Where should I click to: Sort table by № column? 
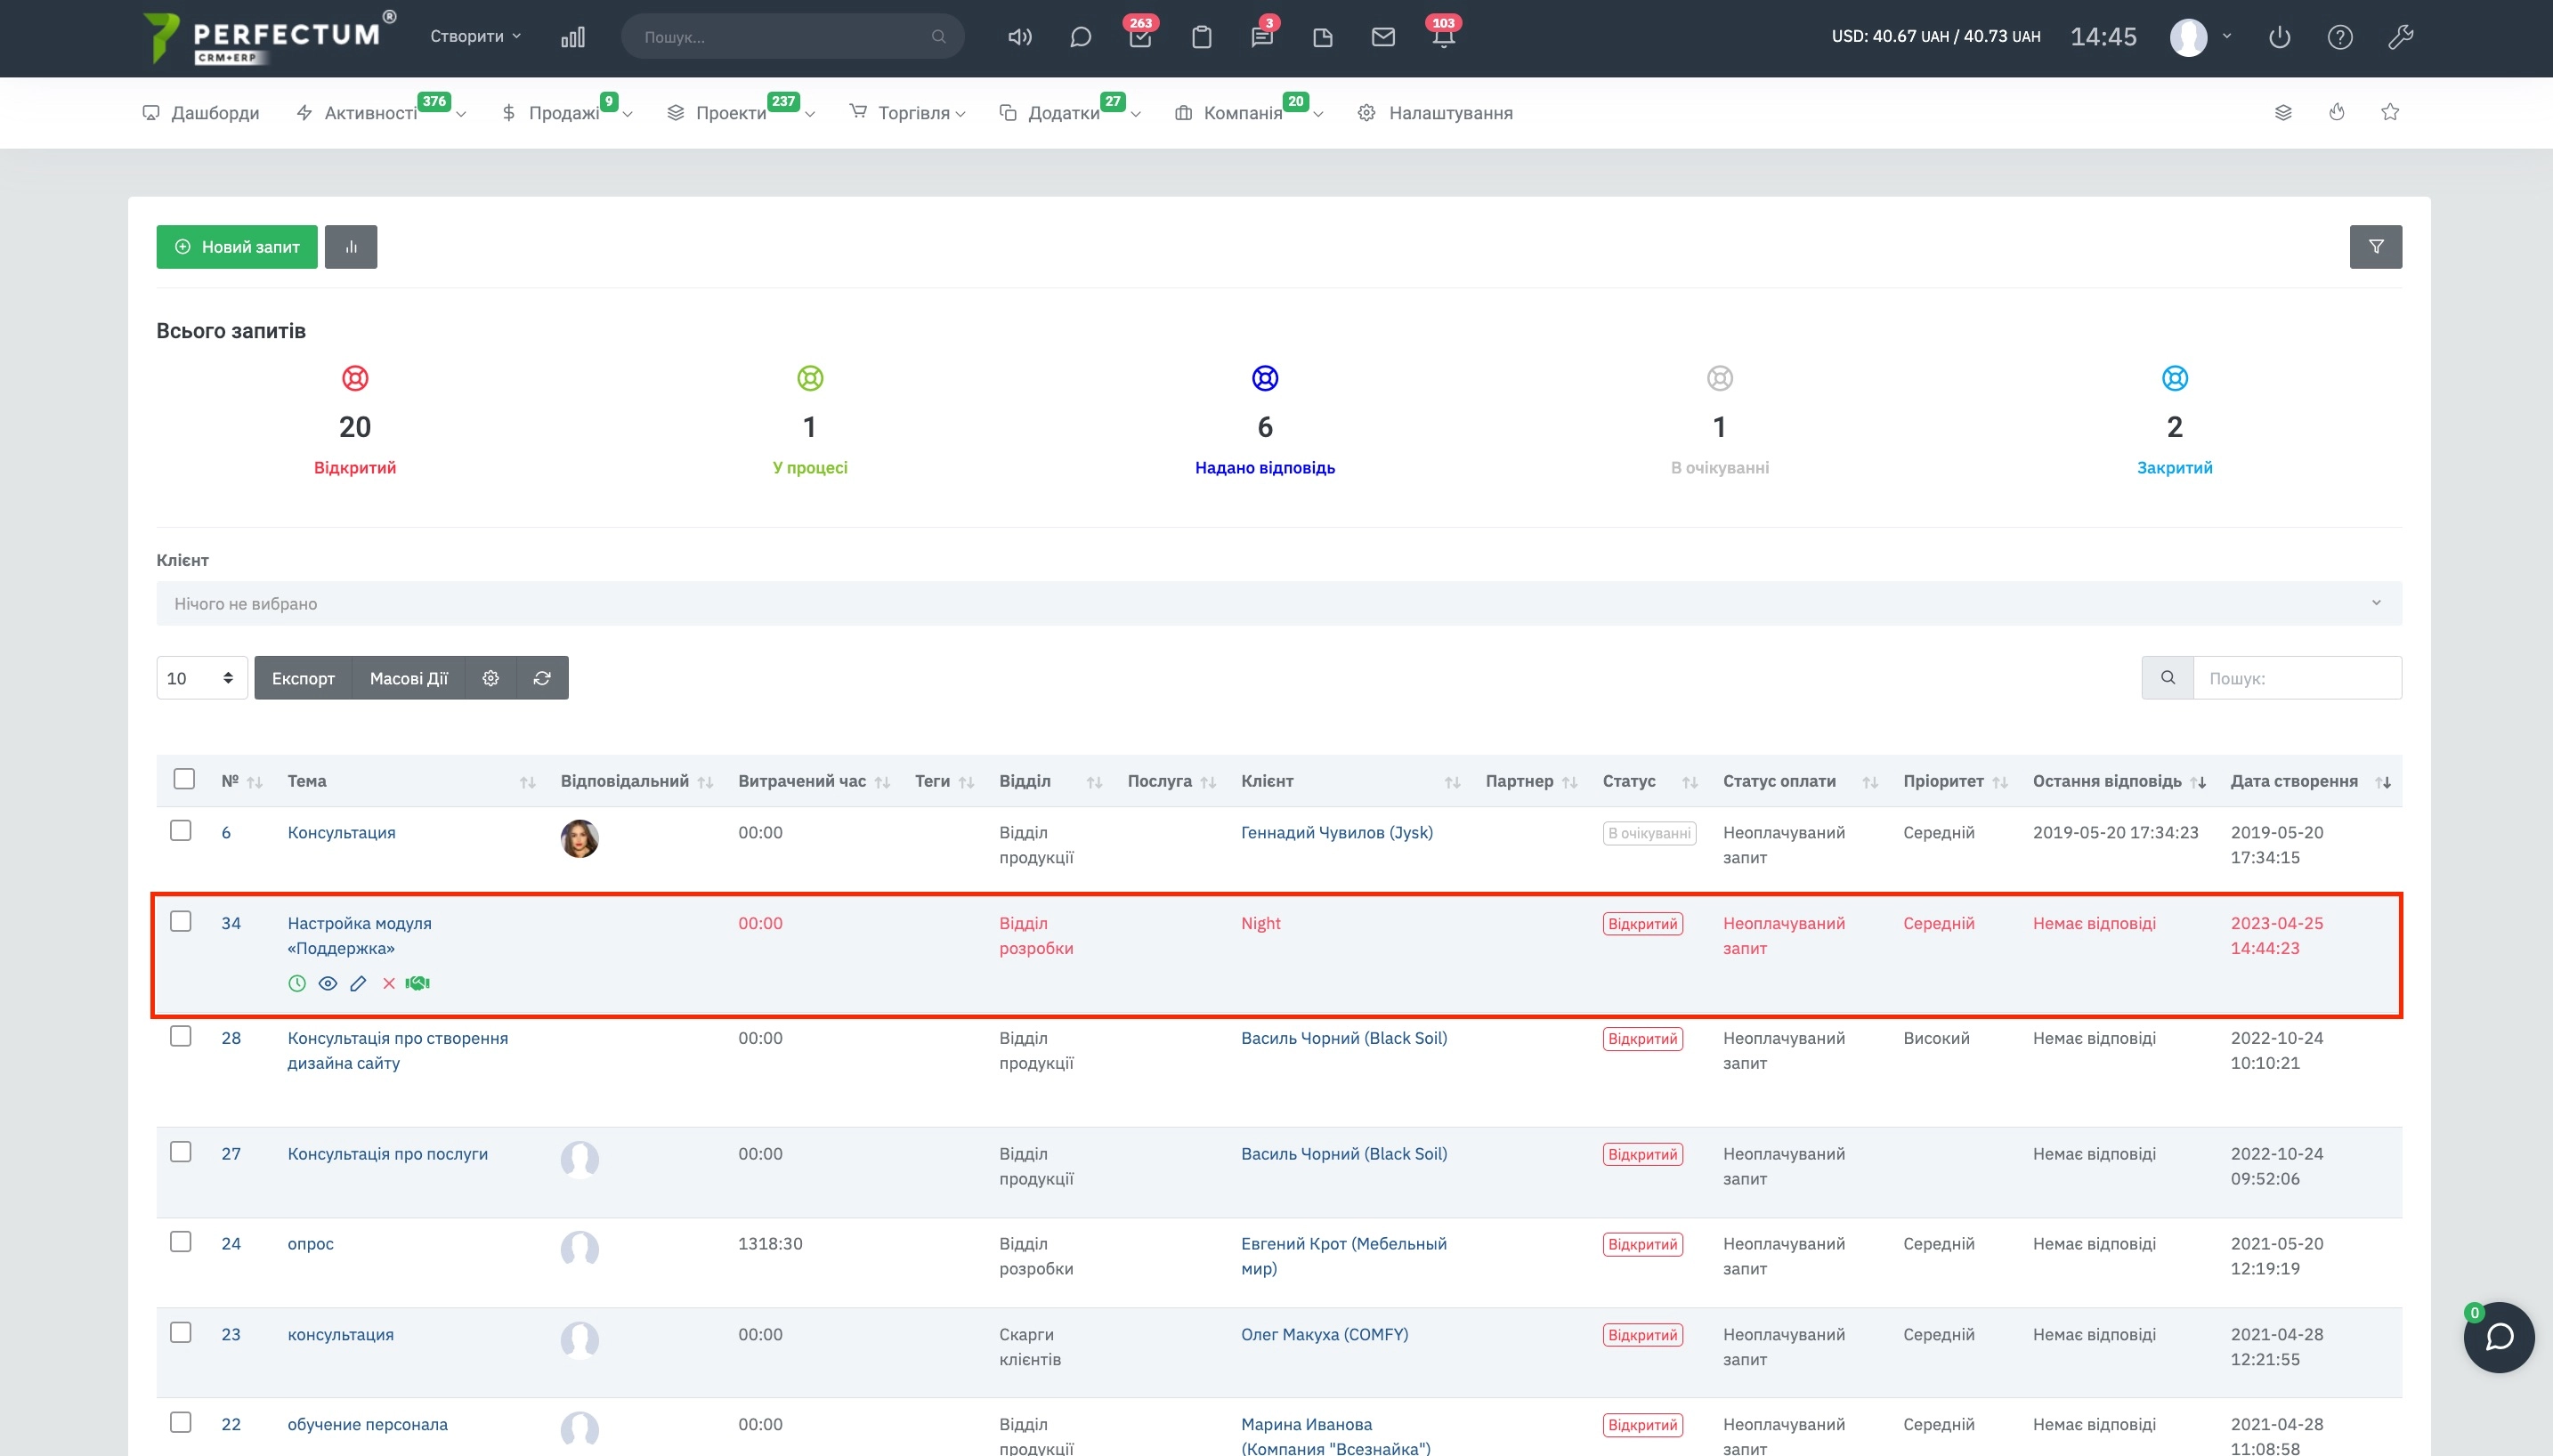pos(241,781)
